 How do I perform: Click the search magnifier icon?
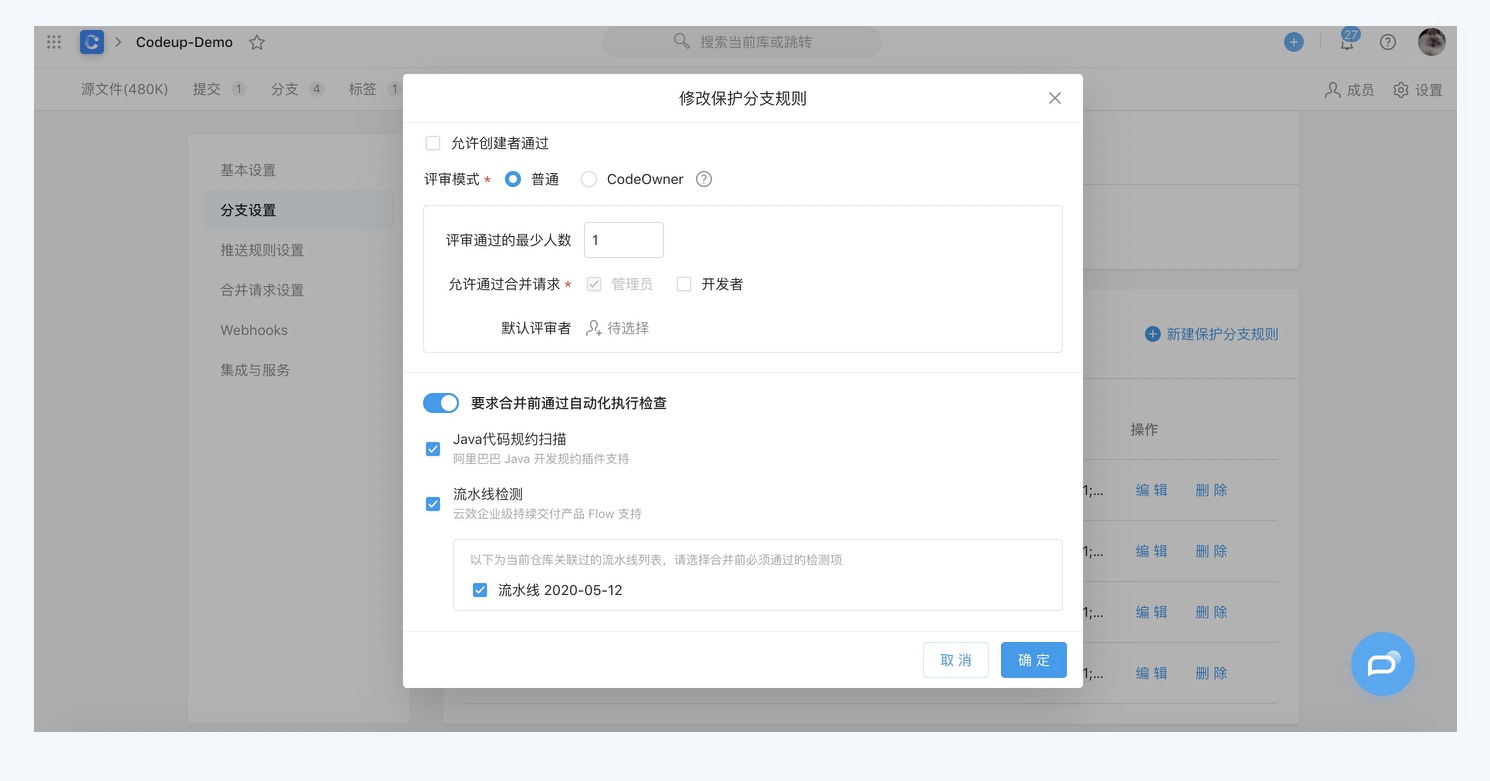(x=681, y=41)
